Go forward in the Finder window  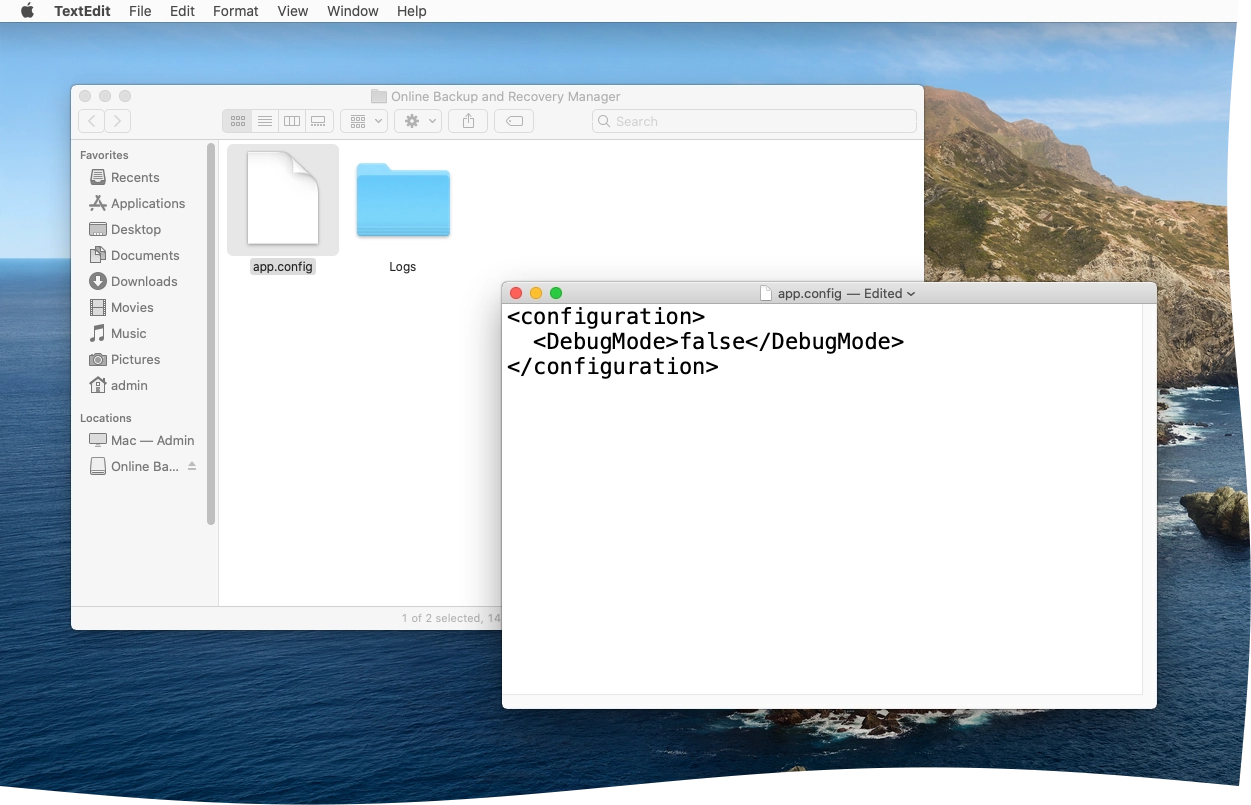[x=118, y=121]
